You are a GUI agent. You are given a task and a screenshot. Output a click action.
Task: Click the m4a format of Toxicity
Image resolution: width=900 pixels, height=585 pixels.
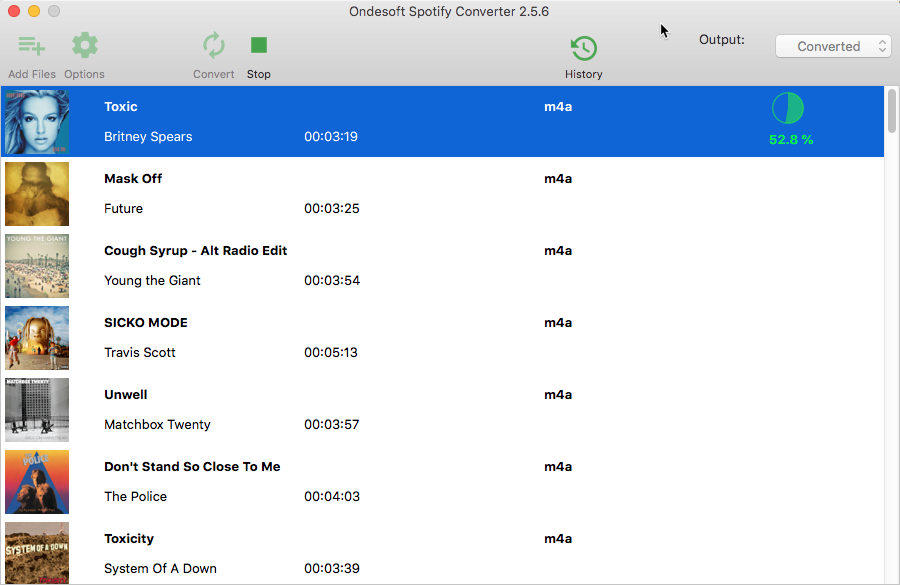point(558,538)
